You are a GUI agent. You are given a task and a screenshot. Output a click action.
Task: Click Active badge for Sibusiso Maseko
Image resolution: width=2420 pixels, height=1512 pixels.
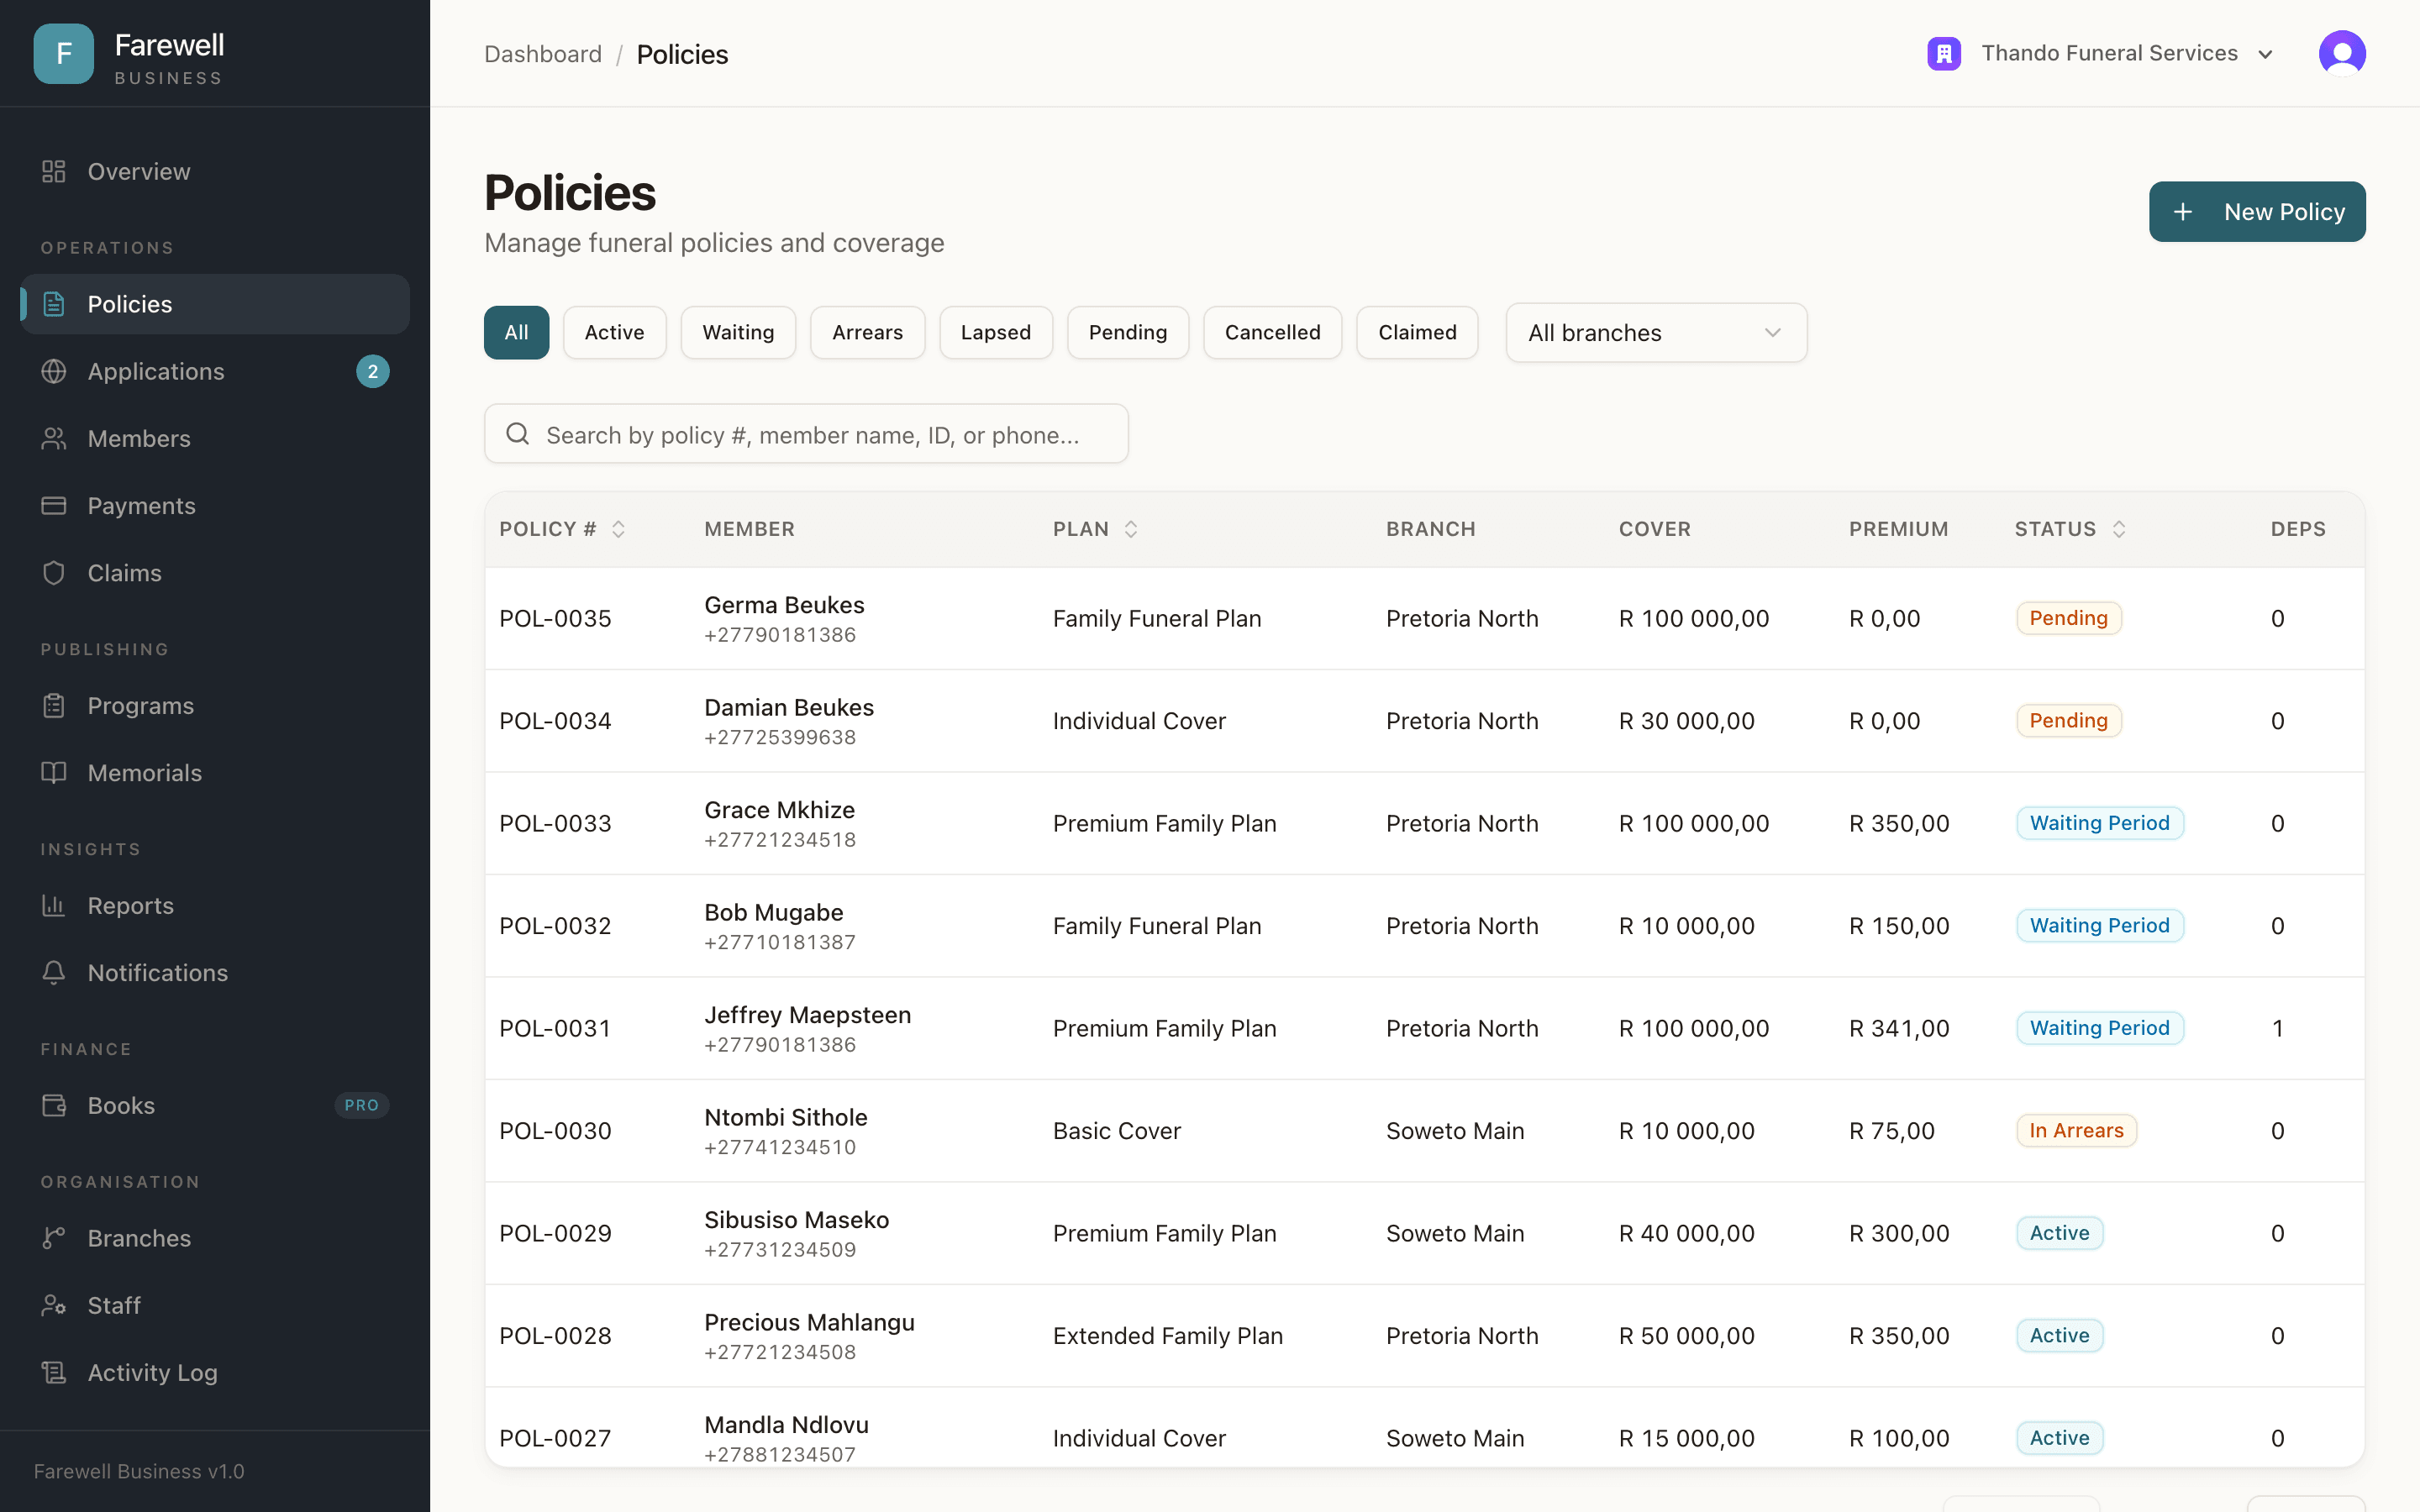[2059, 1233]
